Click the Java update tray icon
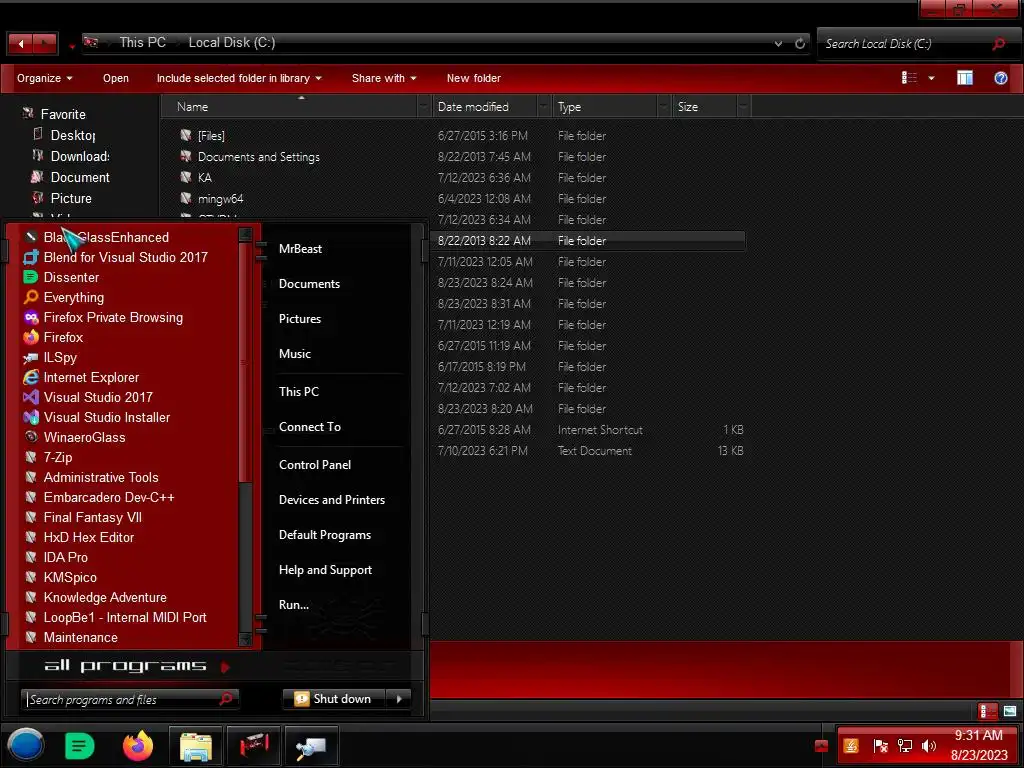 coord(851,746)
